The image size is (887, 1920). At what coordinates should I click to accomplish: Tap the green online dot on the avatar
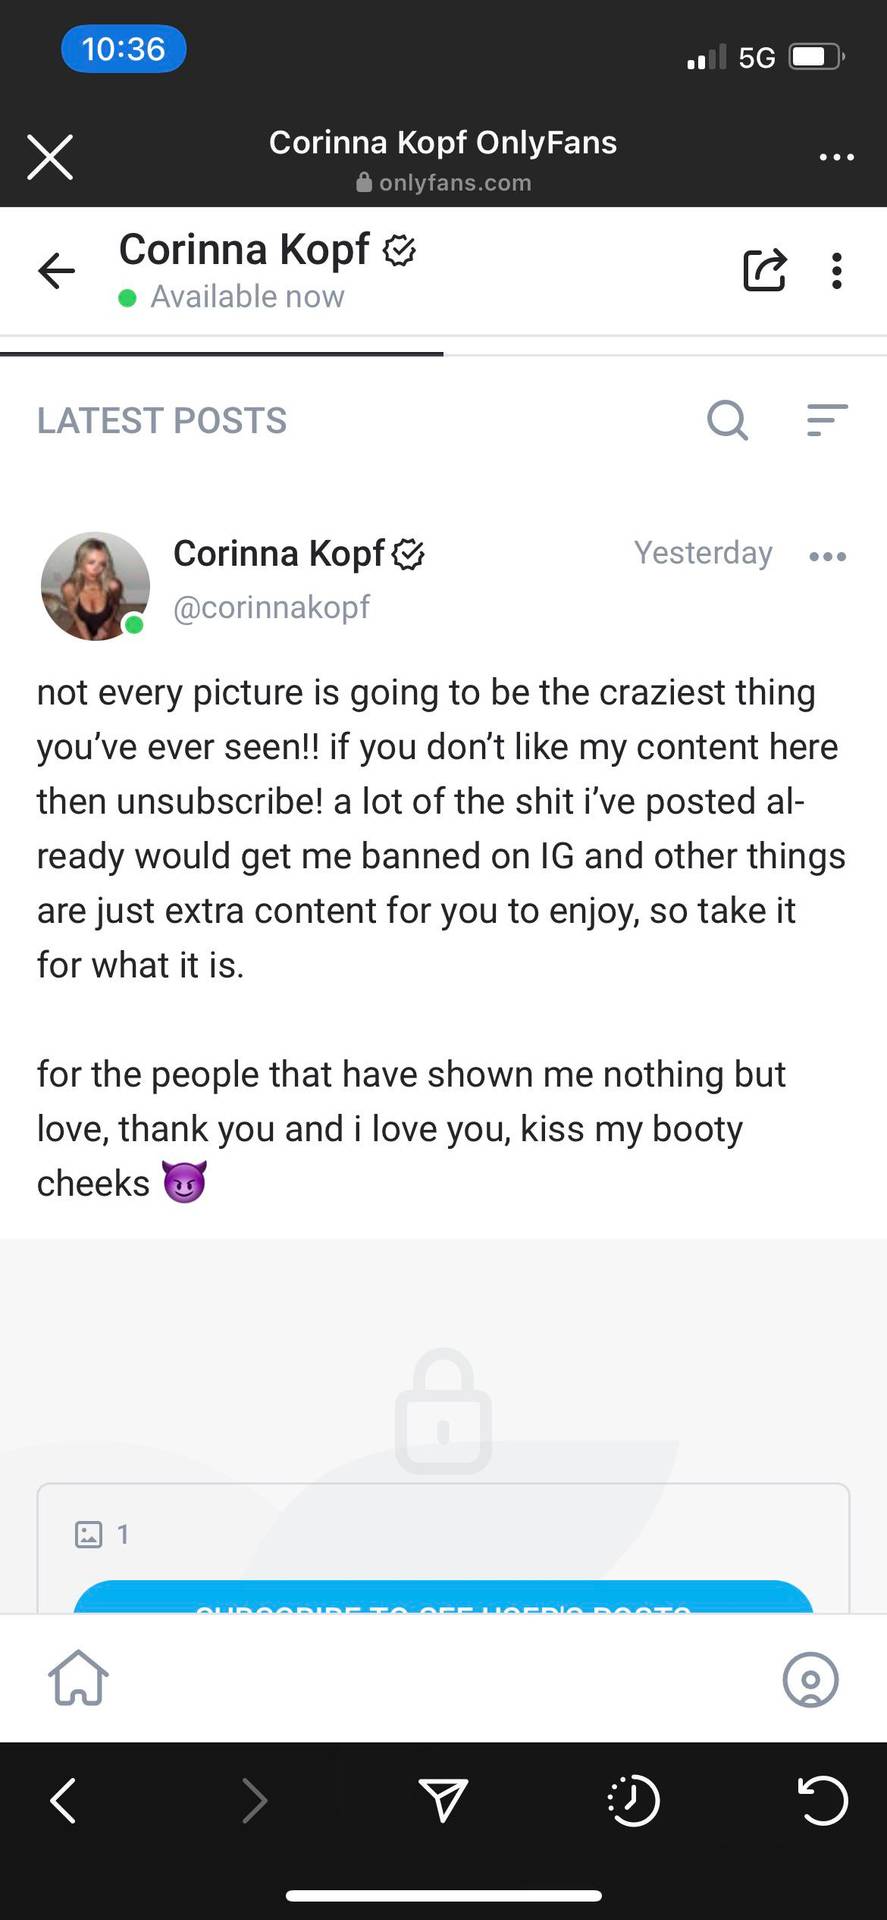pyautogui.click(x=133, y=625)
